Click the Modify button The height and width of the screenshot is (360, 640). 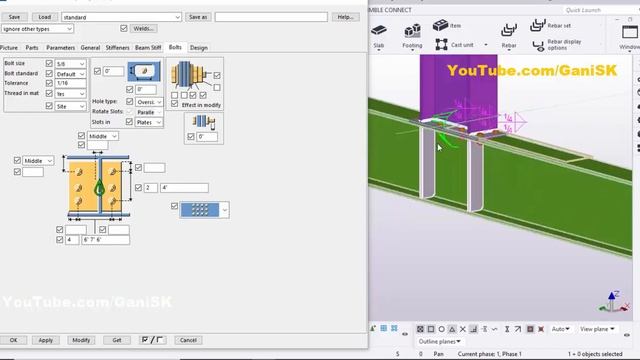[x=81, y=340]
